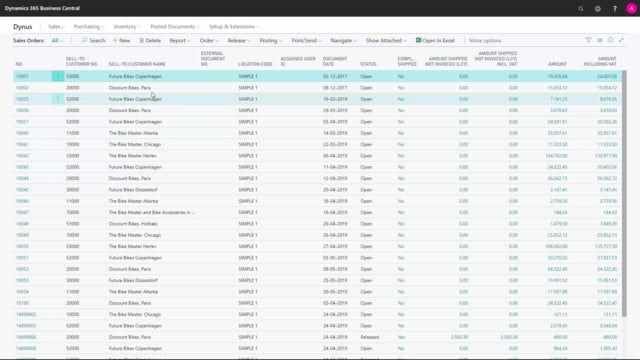Select 'Future Bikes Düsseldorf' in row 10045
The height and width of the screenshot is (360, 640).
click(133, 190)
